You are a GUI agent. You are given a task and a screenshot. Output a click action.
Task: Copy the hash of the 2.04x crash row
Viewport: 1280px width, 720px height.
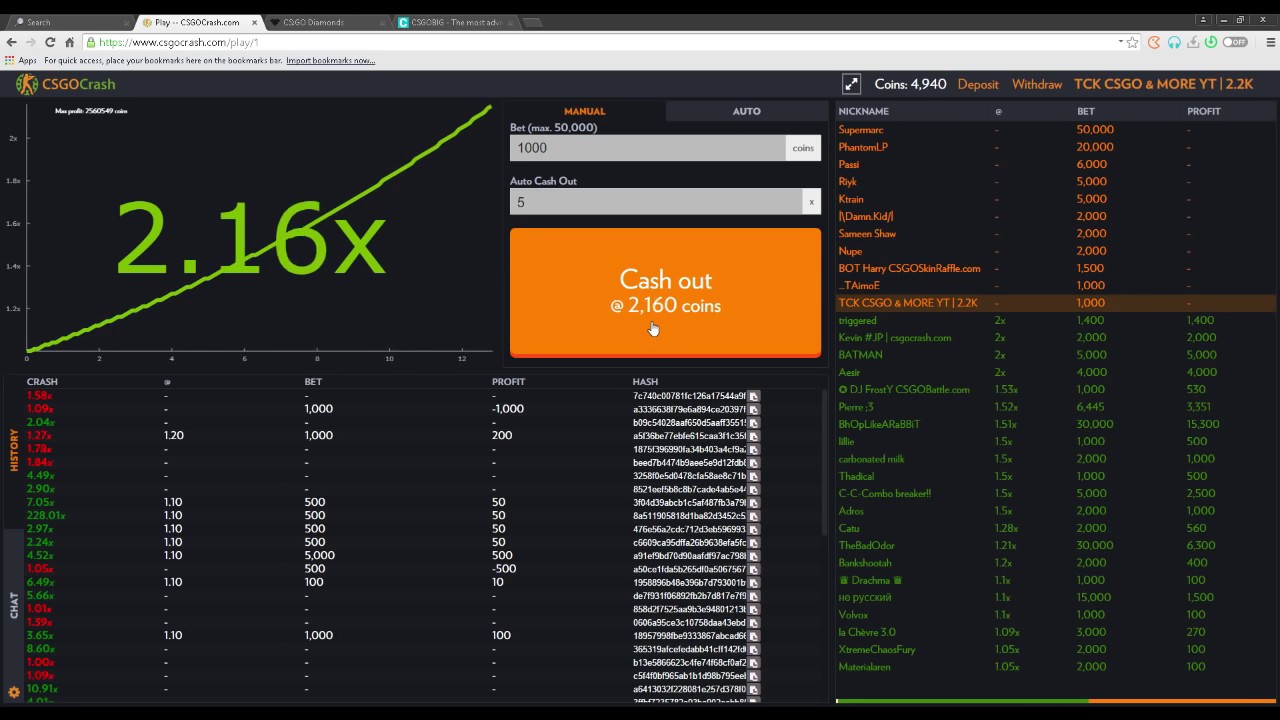pyautogui.click(x=754, y=423)
